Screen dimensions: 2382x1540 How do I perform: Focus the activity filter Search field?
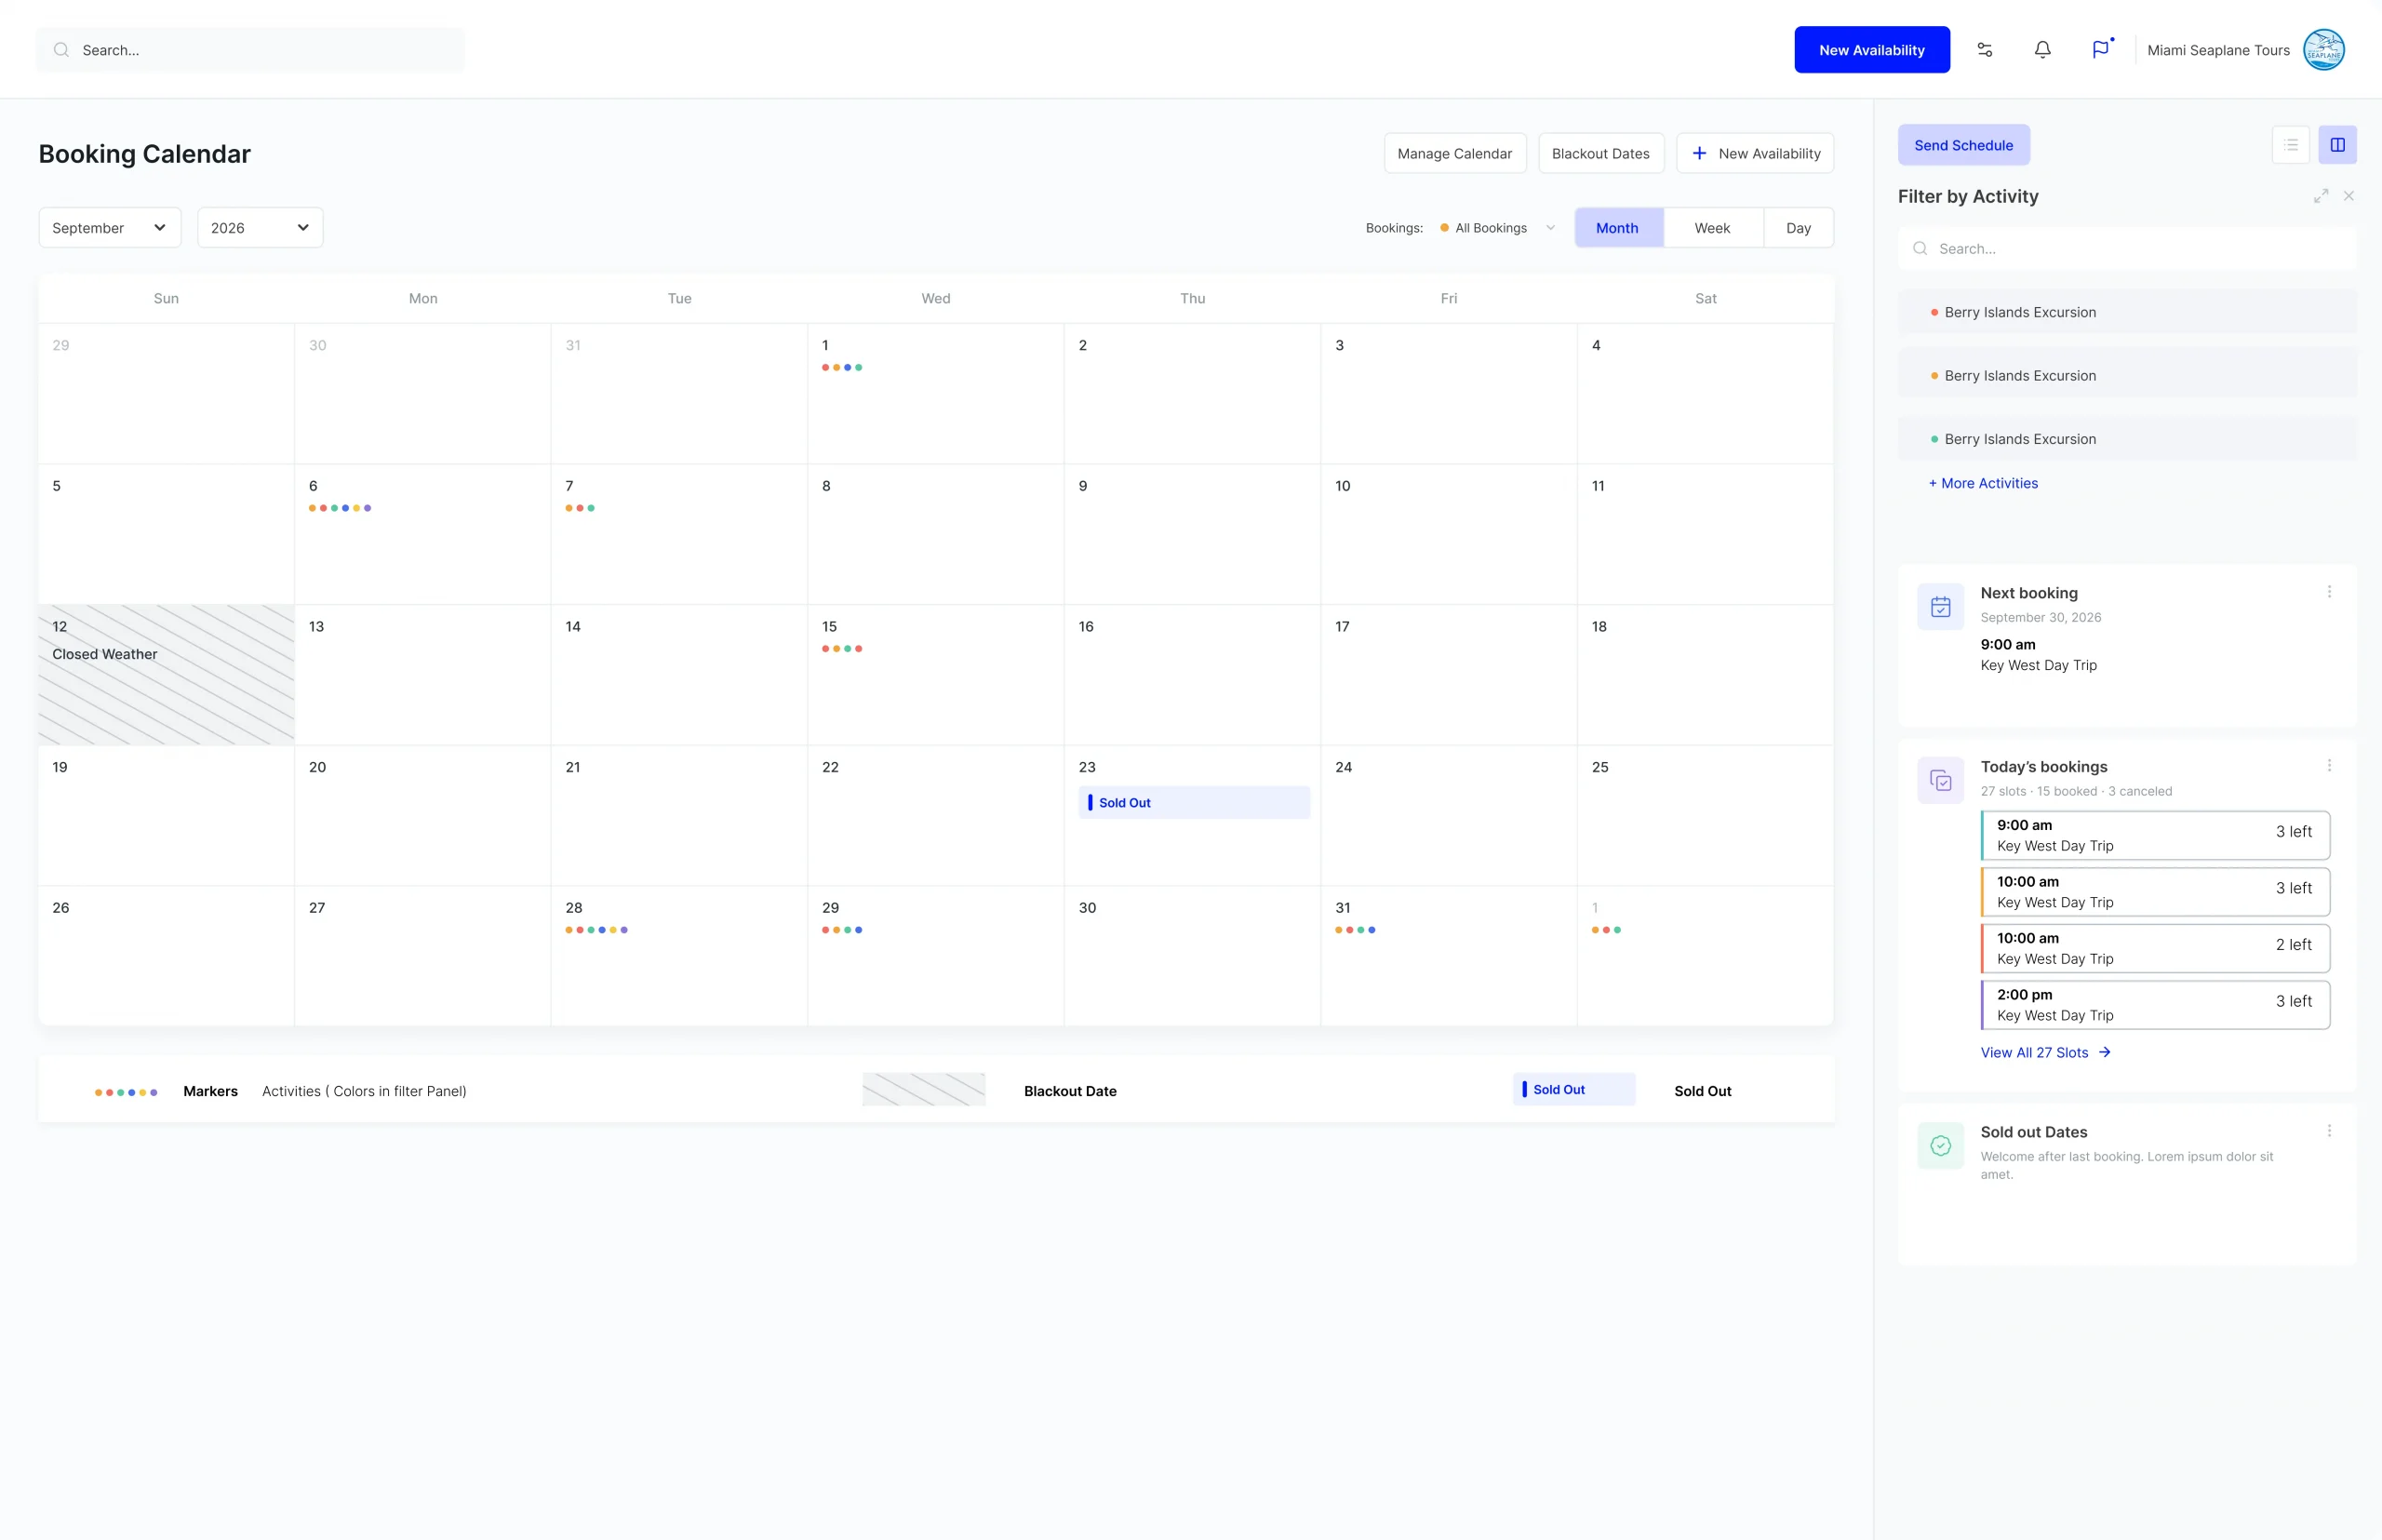pos(2127,249)
